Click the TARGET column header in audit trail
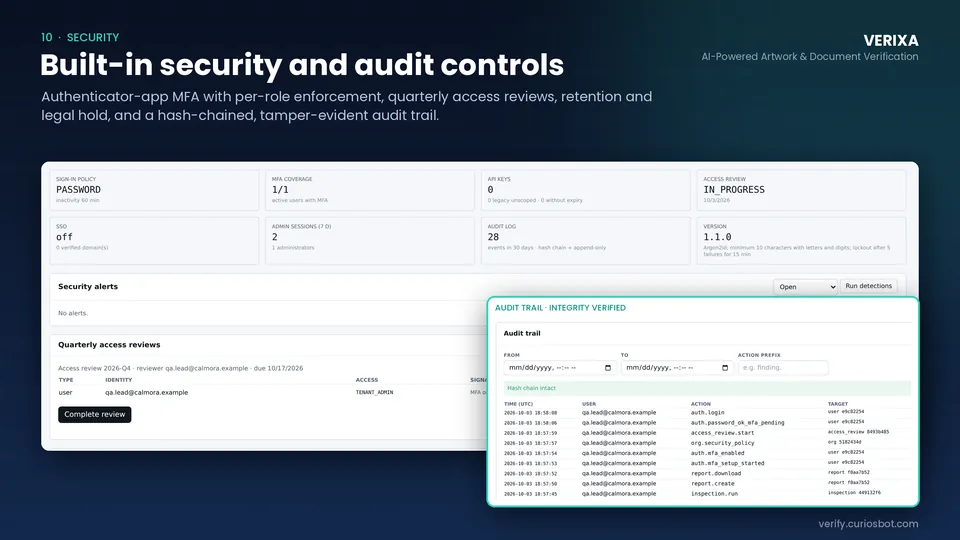The height and width of the screenshot is (540, 960). pos(838,404)
